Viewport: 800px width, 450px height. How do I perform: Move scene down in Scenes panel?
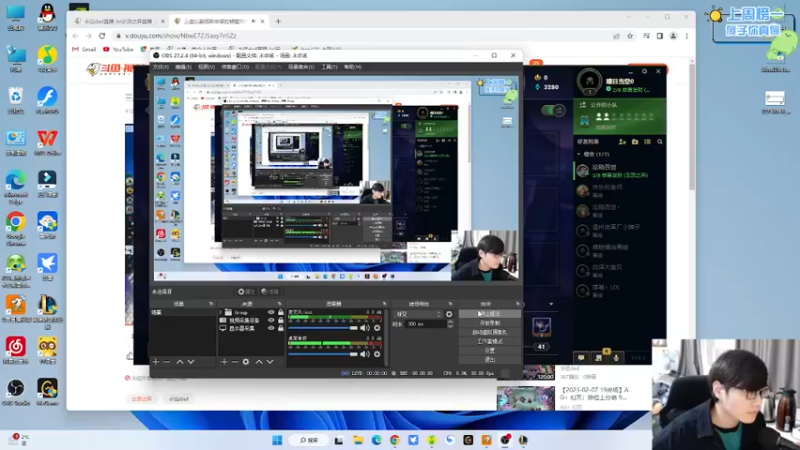pos(191,362)
